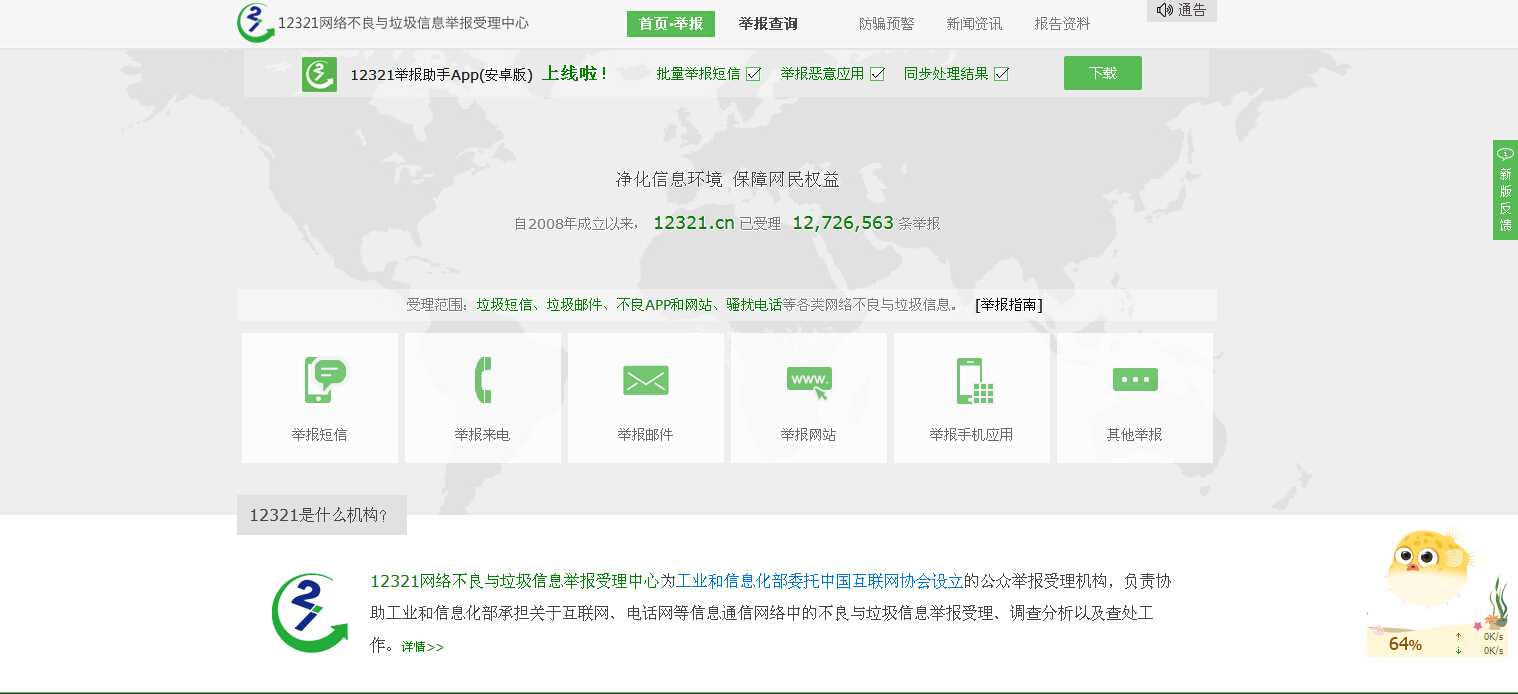1518x694 pixels.
Task: Click the 举报来电 phone call icon
Action: tap(483, 380)
